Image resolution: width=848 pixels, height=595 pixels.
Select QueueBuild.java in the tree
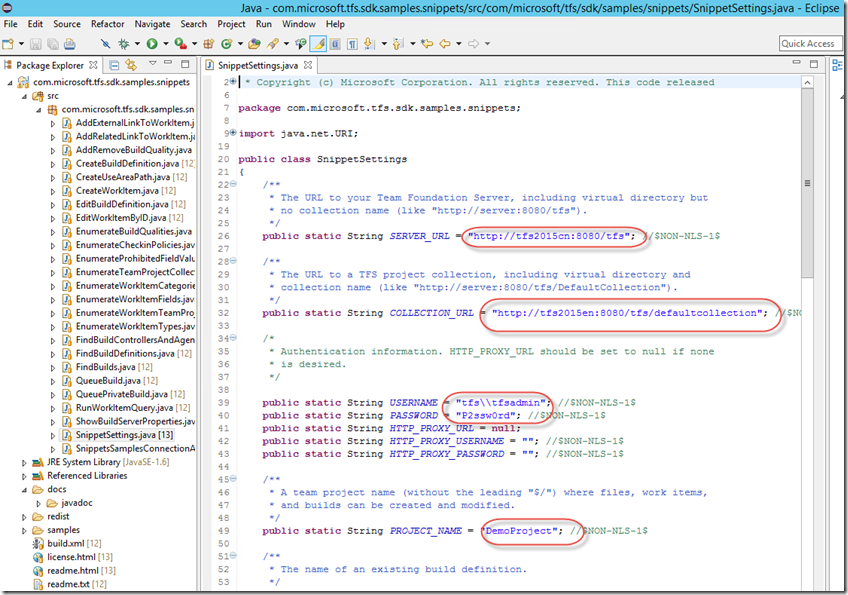(x=108, y=380)
